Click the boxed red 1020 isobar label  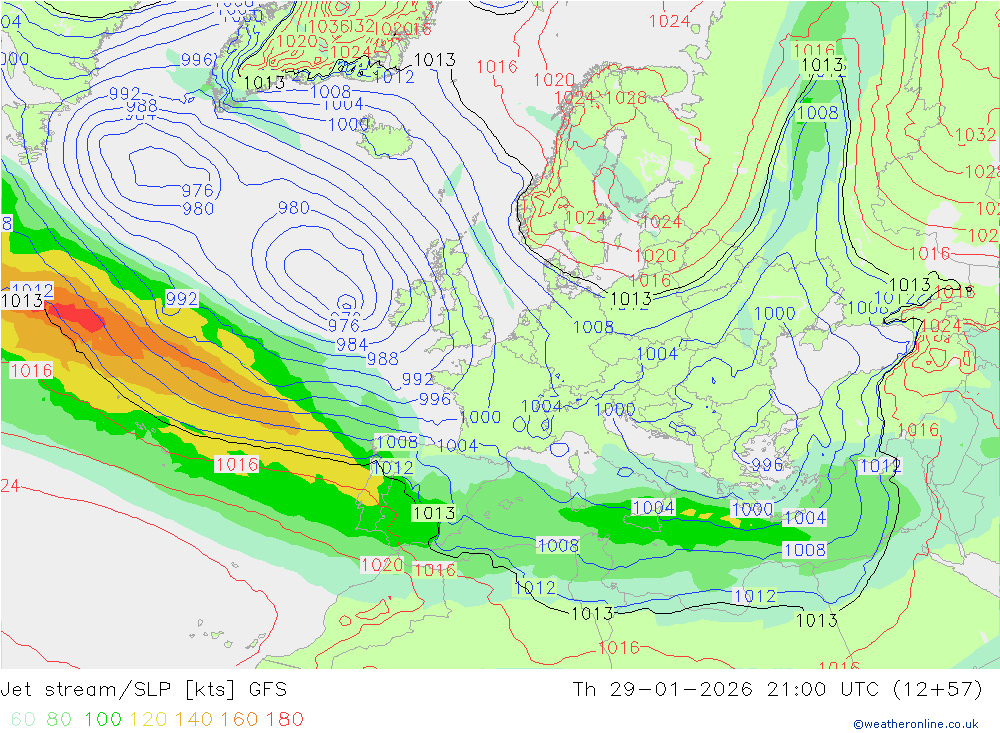click(x=382, y=565)
